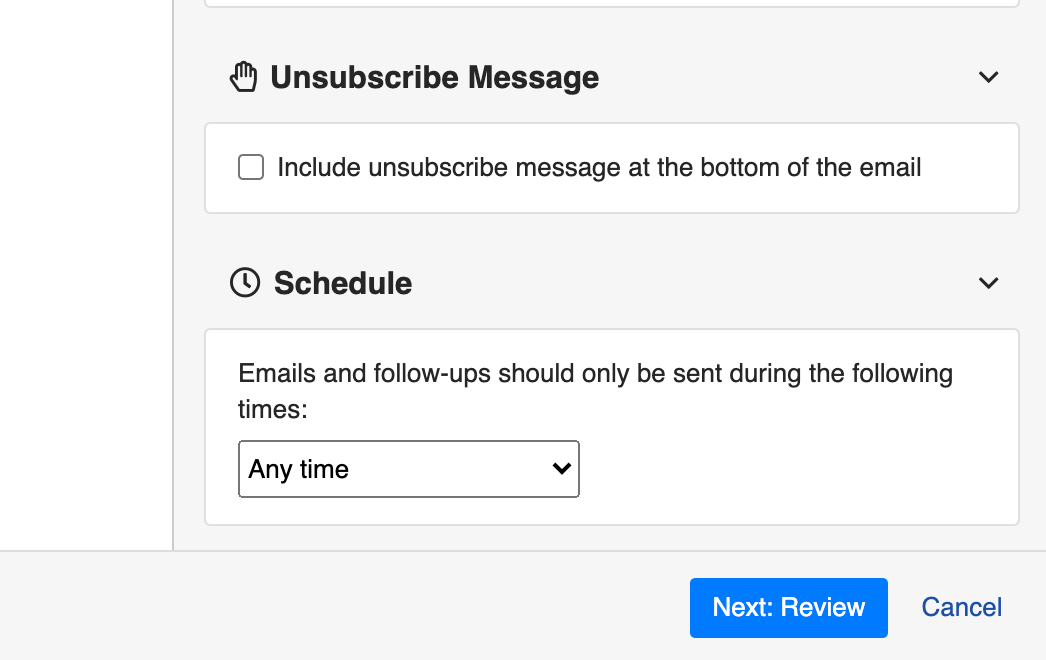Click the vertical divider beside the left sidebar
This screenshot has width=1046, height=660.
173,275
